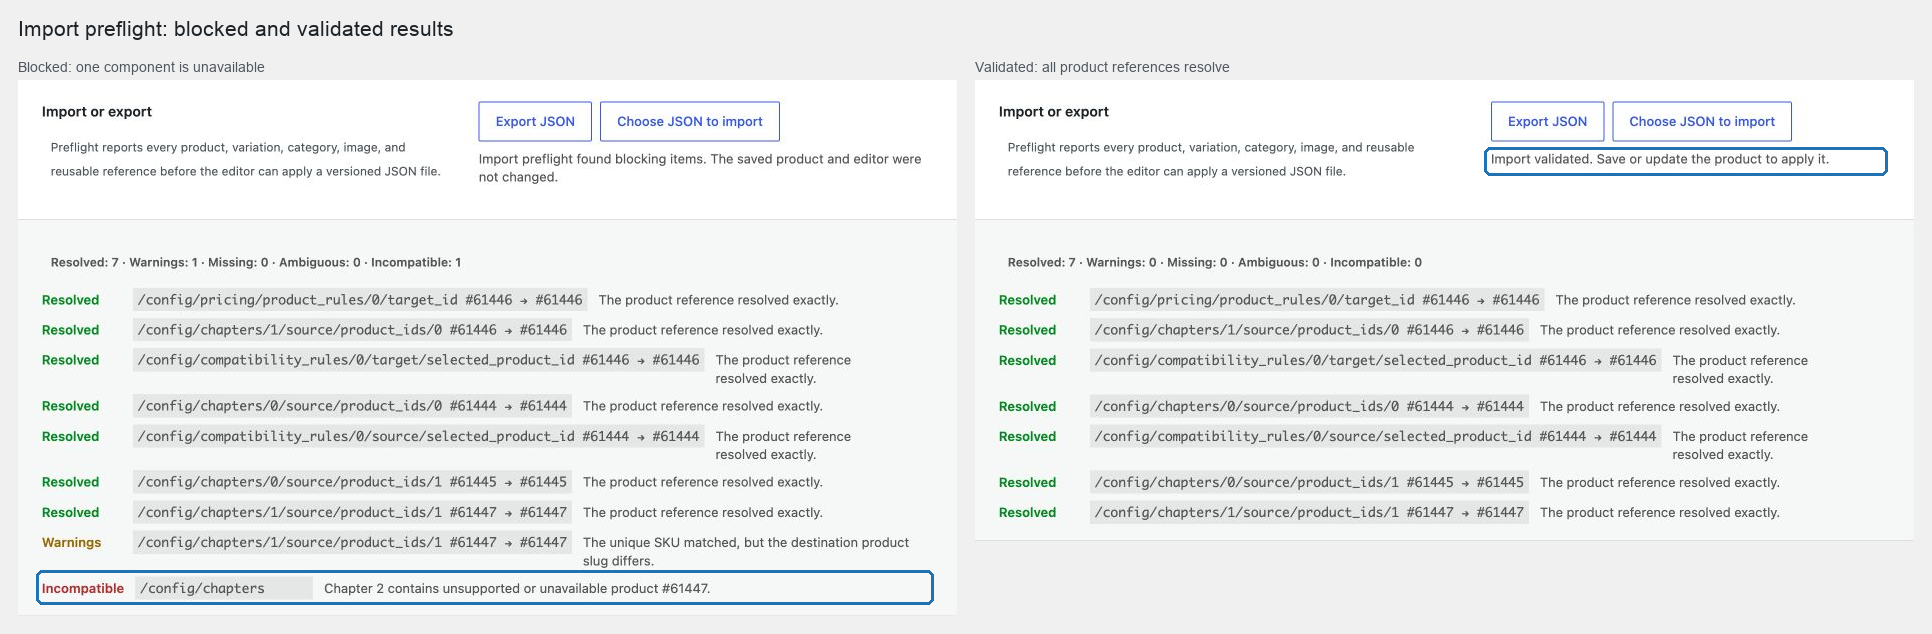Image resolution: width=1932 pixels, height=634 pixels.
Task: Click 'Resolved: 7 · Warnings: 0' summary line
Action: click(x=1215, y=262)
